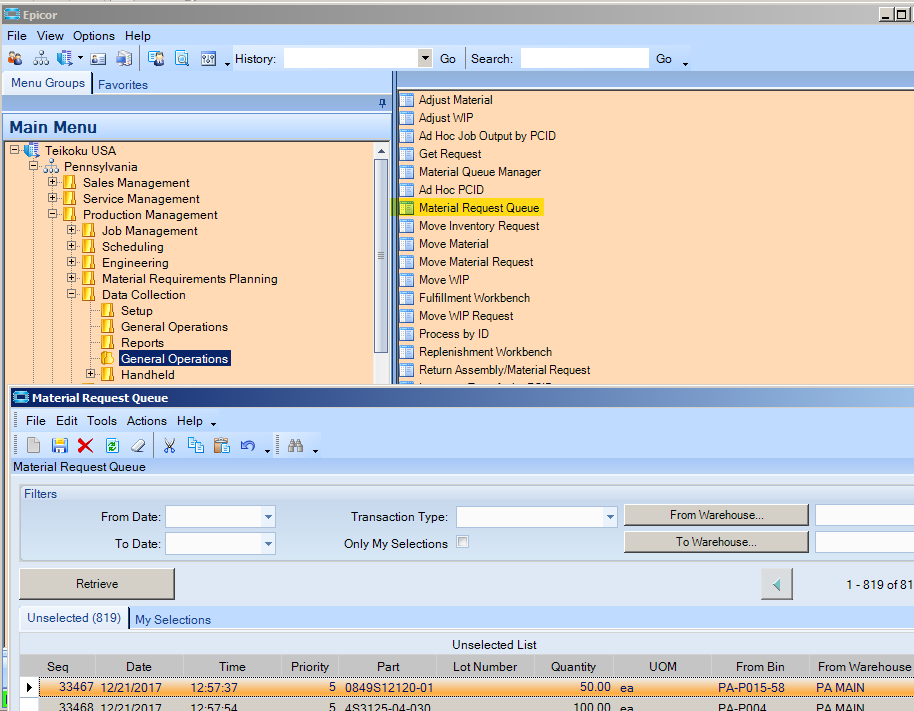Click the clipboard Paste icon
The image size is (914, 711).
click(x=222, y=446)
